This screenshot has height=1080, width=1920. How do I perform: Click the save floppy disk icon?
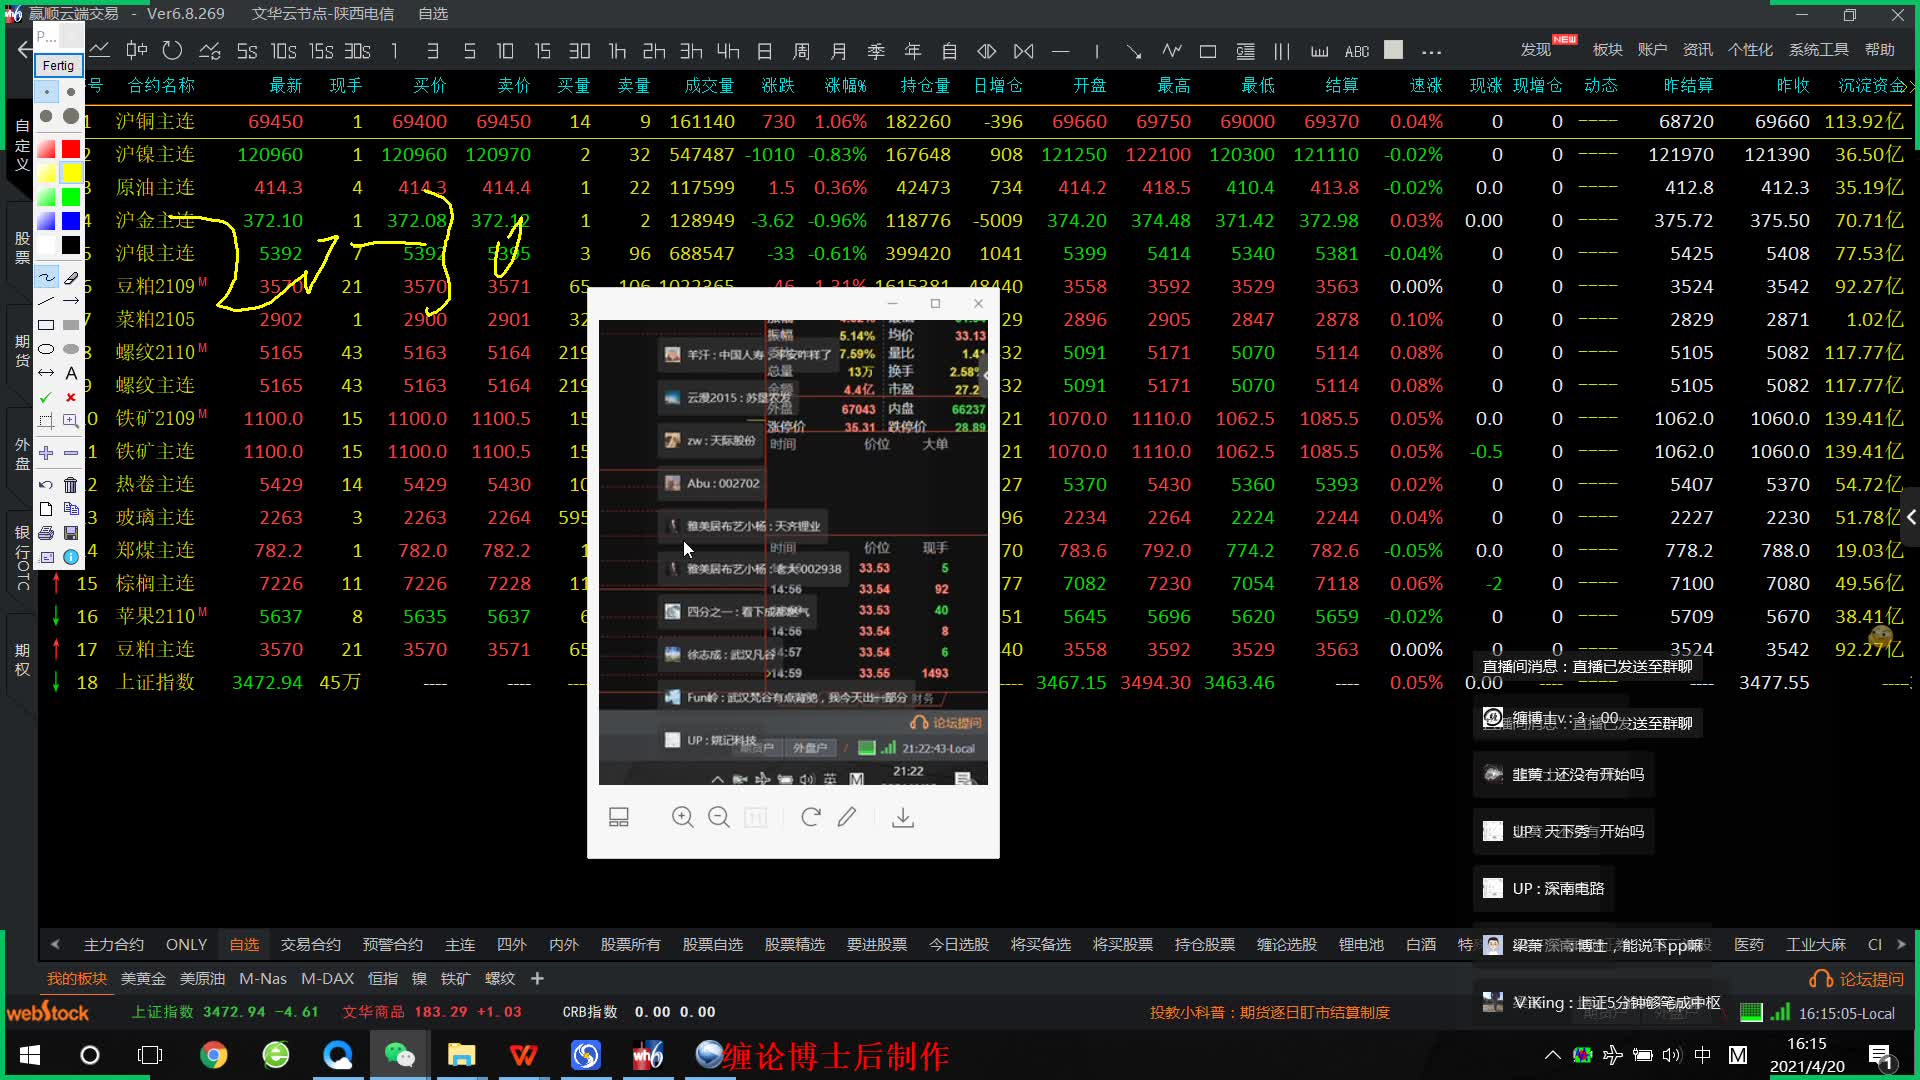(71, 533)
